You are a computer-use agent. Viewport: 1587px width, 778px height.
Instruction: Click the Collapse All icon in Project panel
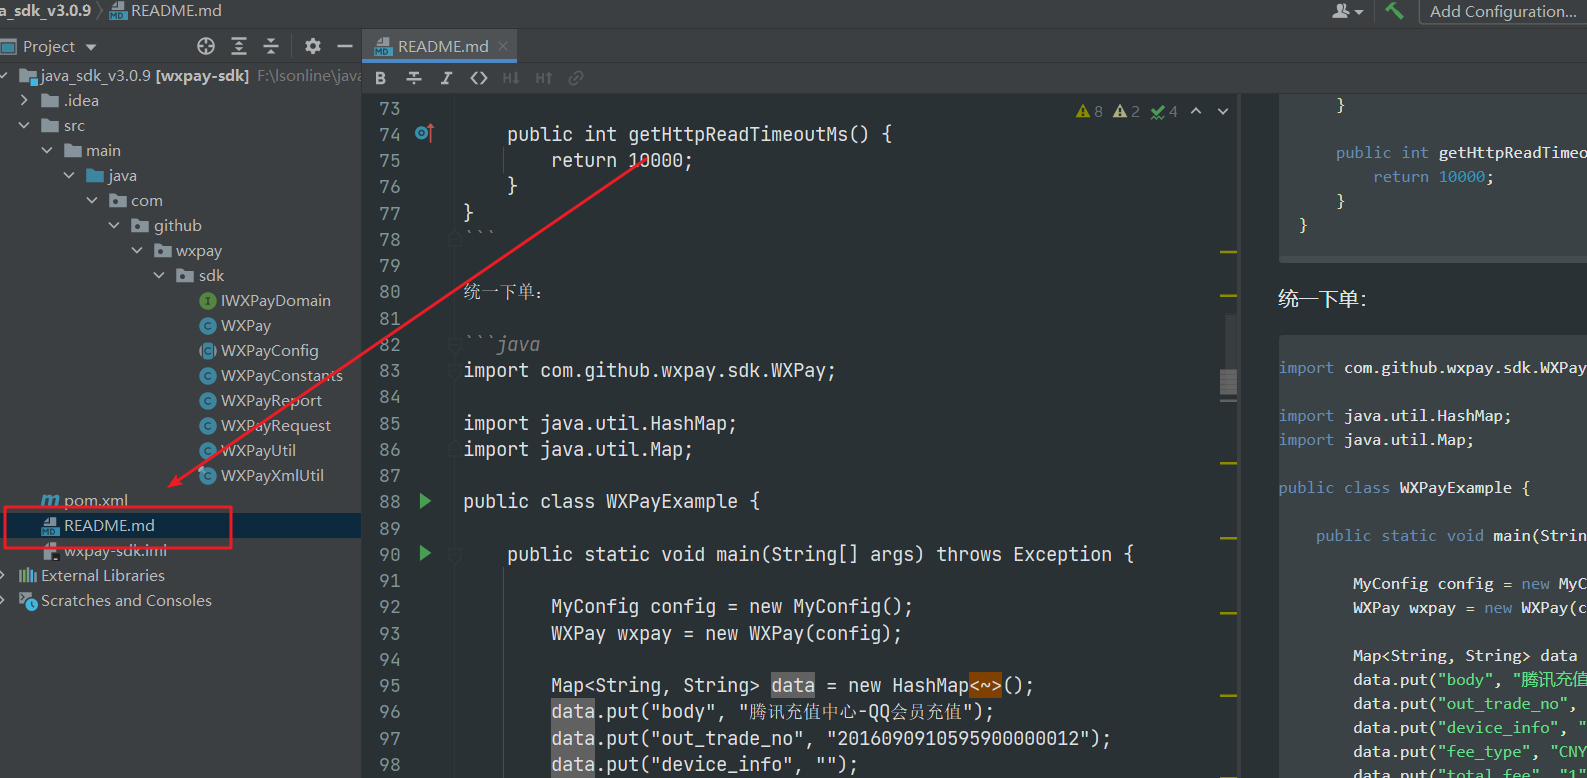pyautogui.click(x=271, y=46)
